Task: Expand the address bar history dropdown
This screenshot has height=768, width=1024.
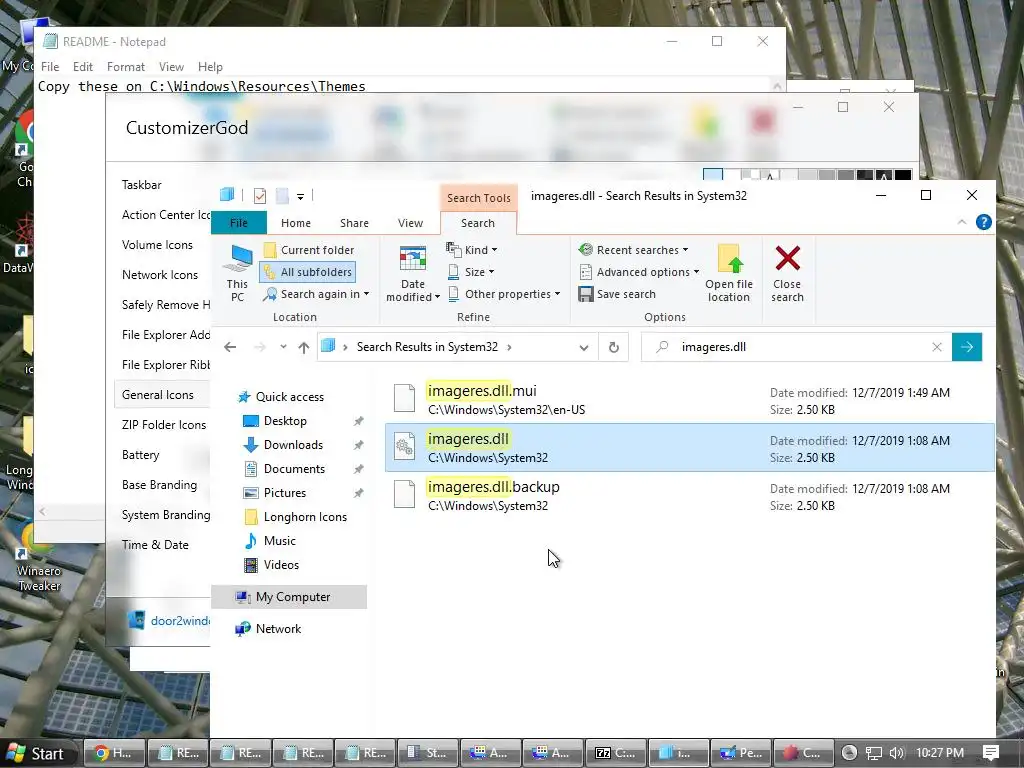Action: coord(584,347)
